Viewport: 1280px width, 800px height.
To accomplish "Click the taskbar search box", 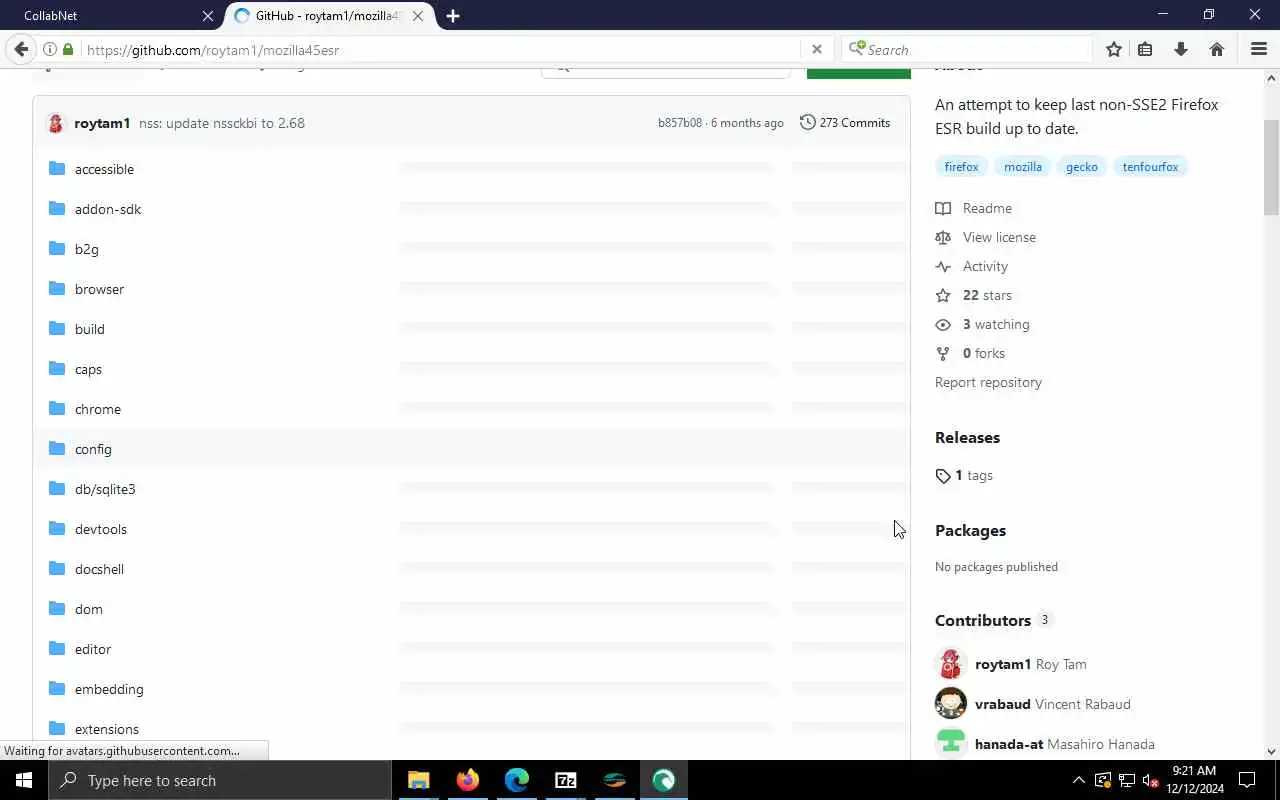I will click(220, 780).
